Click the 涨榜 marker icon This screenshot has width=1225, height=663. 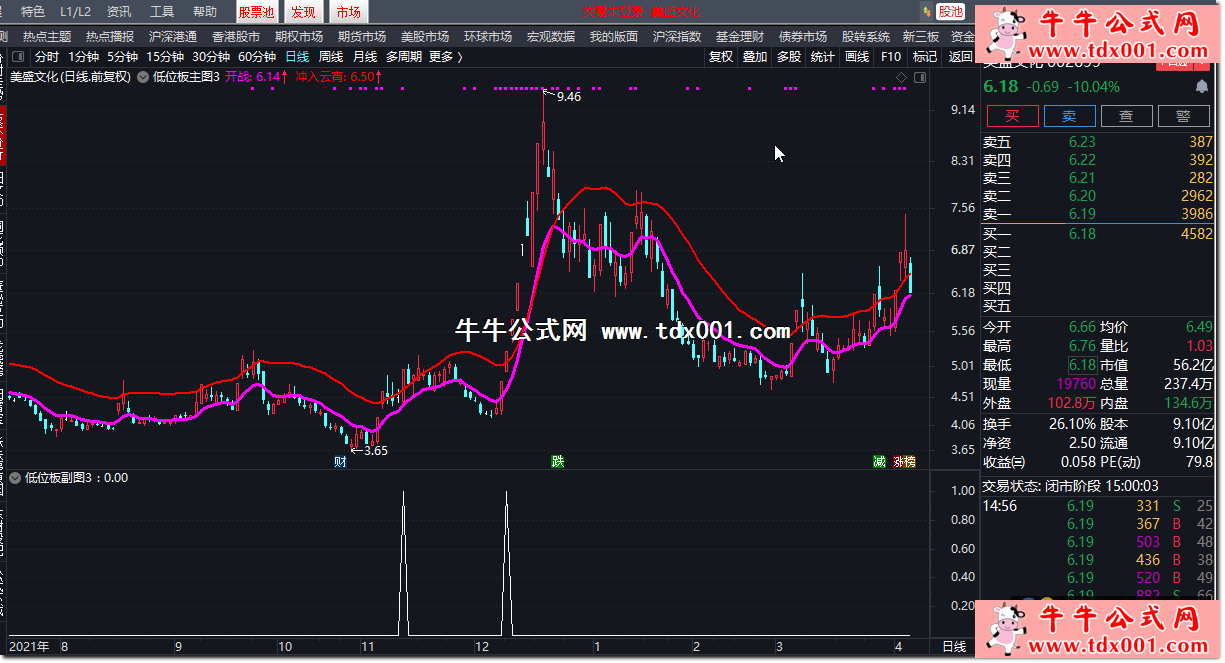pyautogui.click(x=904, y=461)
